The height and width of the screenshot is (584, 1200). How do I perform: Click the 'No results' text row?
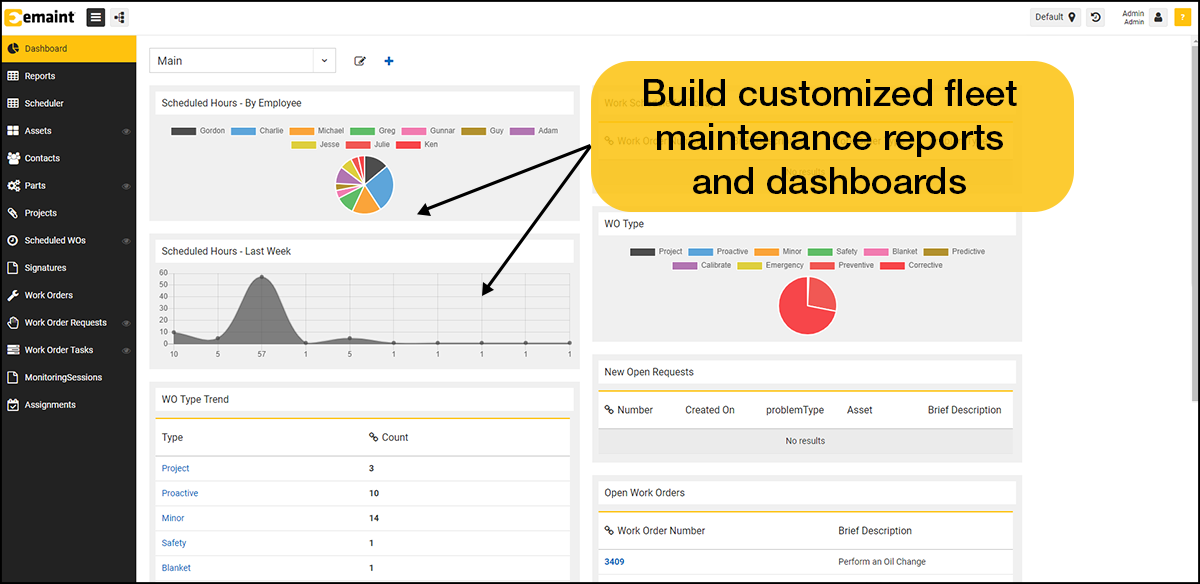click(805, 441)
